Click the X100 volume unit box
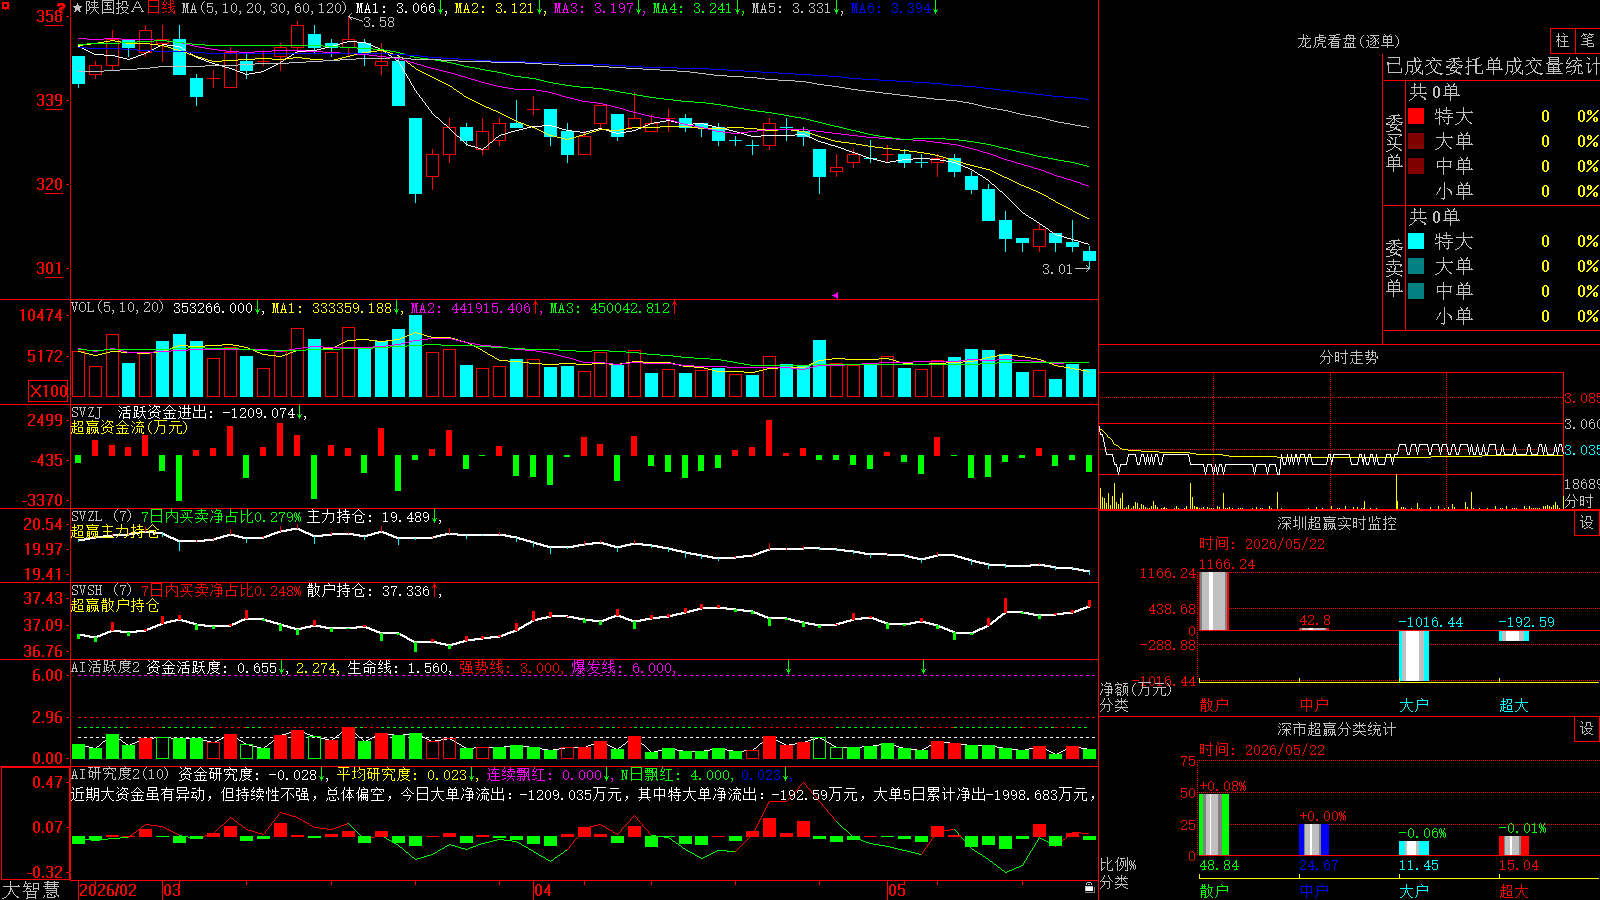The height and width of the screenshot is (900, 1600). (x=48, y=391)
